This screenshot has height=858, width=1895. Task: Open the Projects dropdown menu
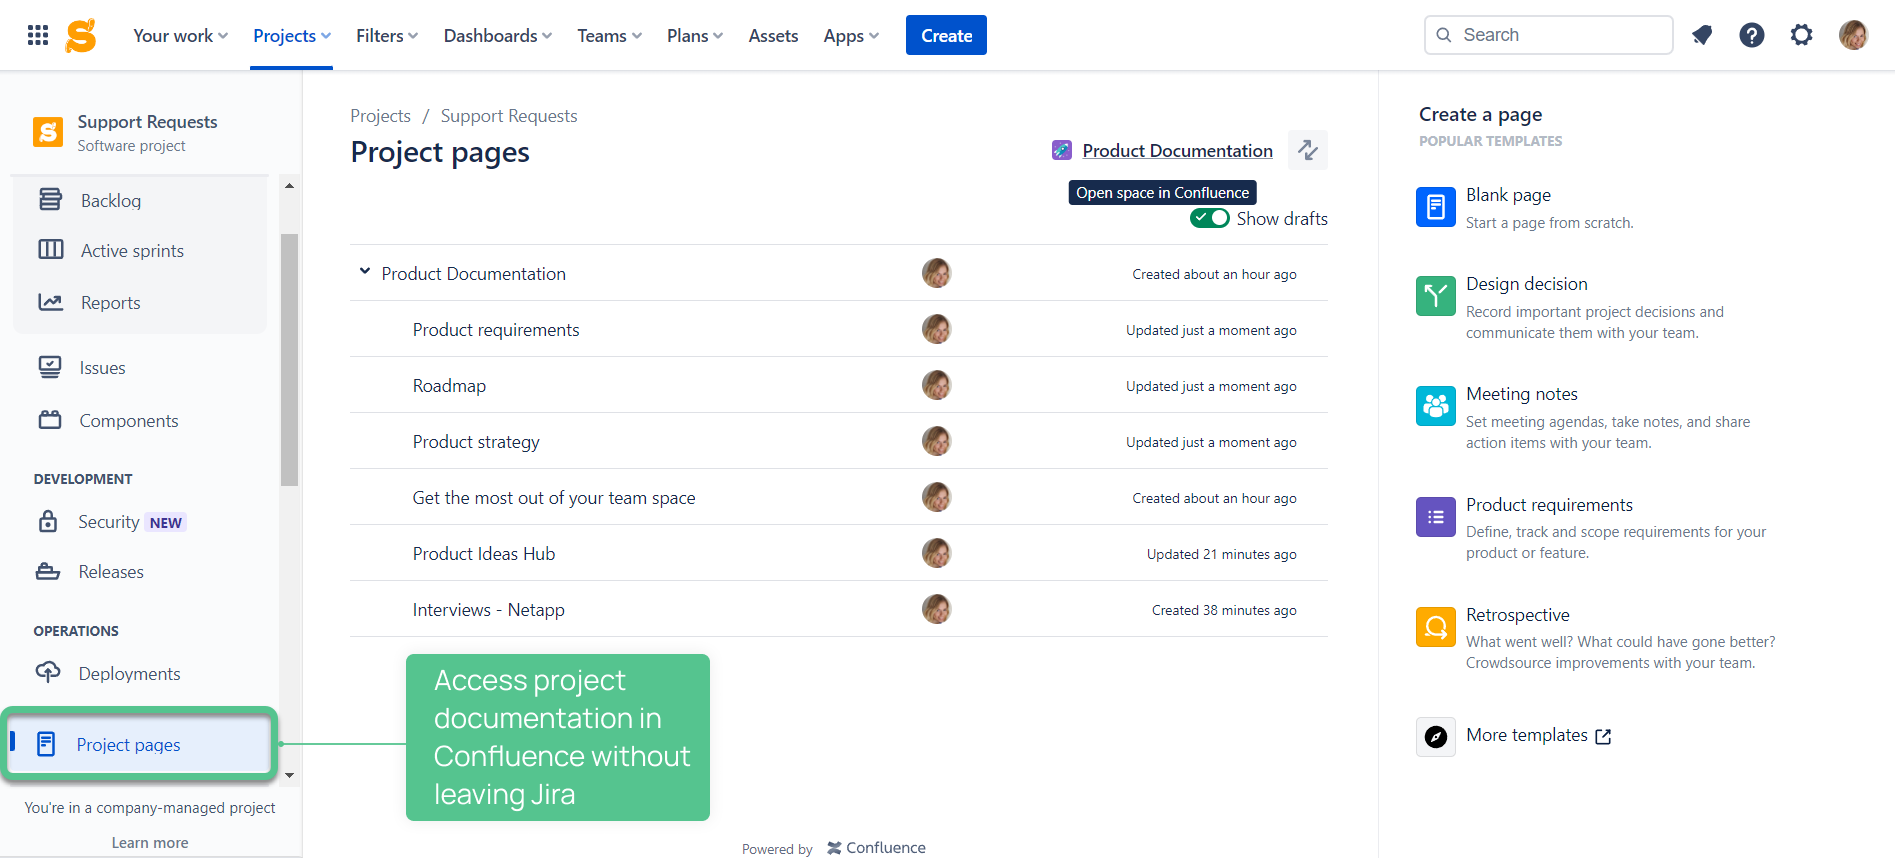coord(291,35)
